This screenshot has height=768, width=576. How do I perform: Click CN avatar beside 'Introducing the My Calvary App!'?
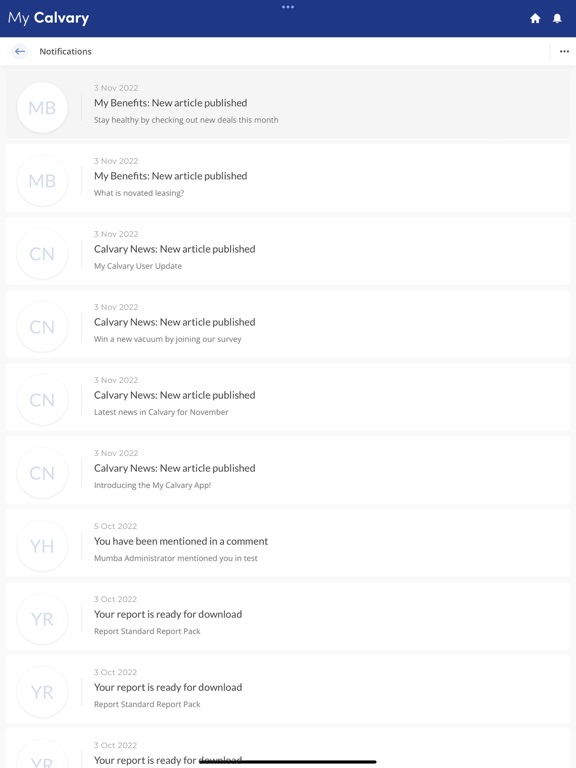tap(42, 473)
